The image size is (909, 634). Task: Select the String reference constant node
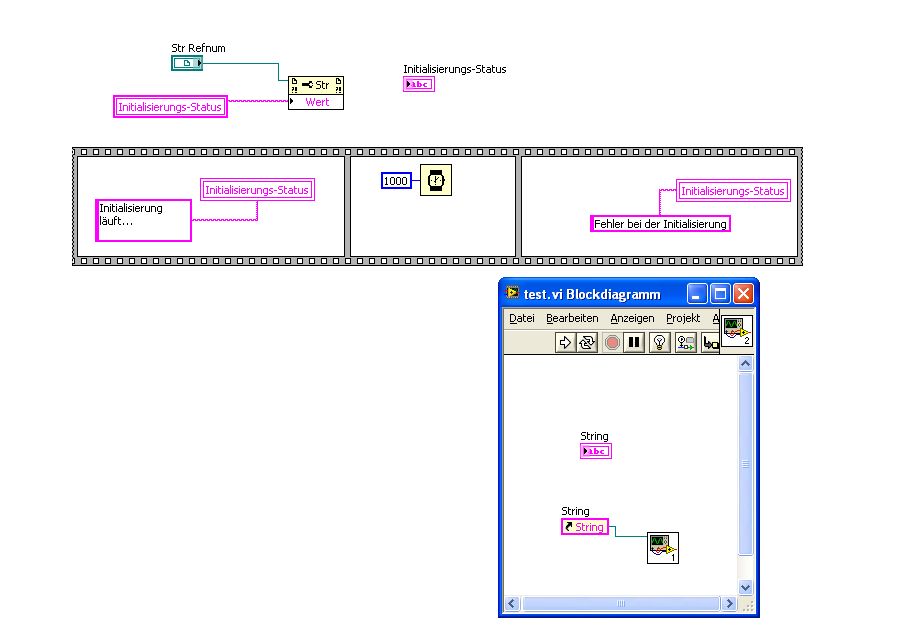pyautogui.click(x=585, y=527)
